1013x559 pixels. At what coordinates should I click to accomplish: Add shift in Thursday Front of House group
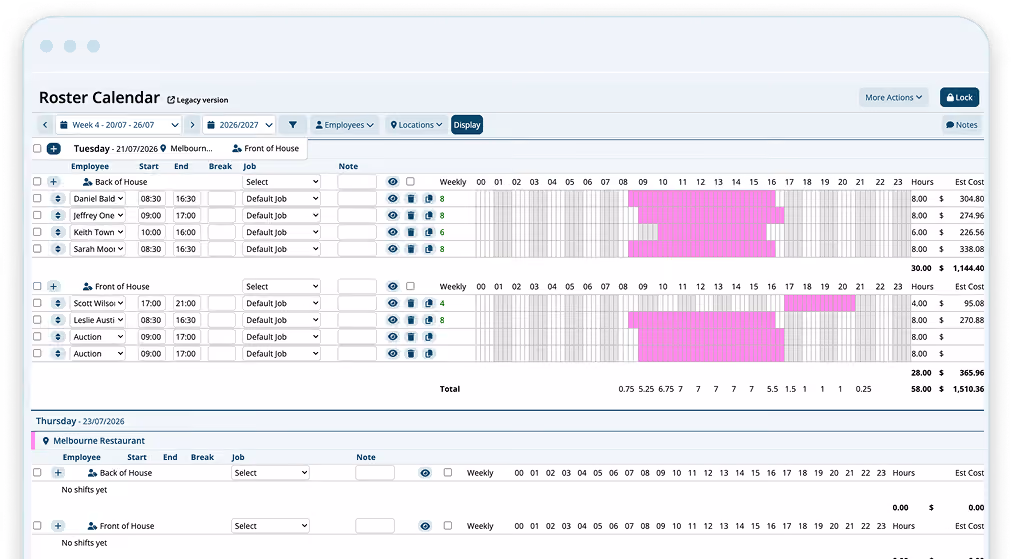(x=57, y=526)
